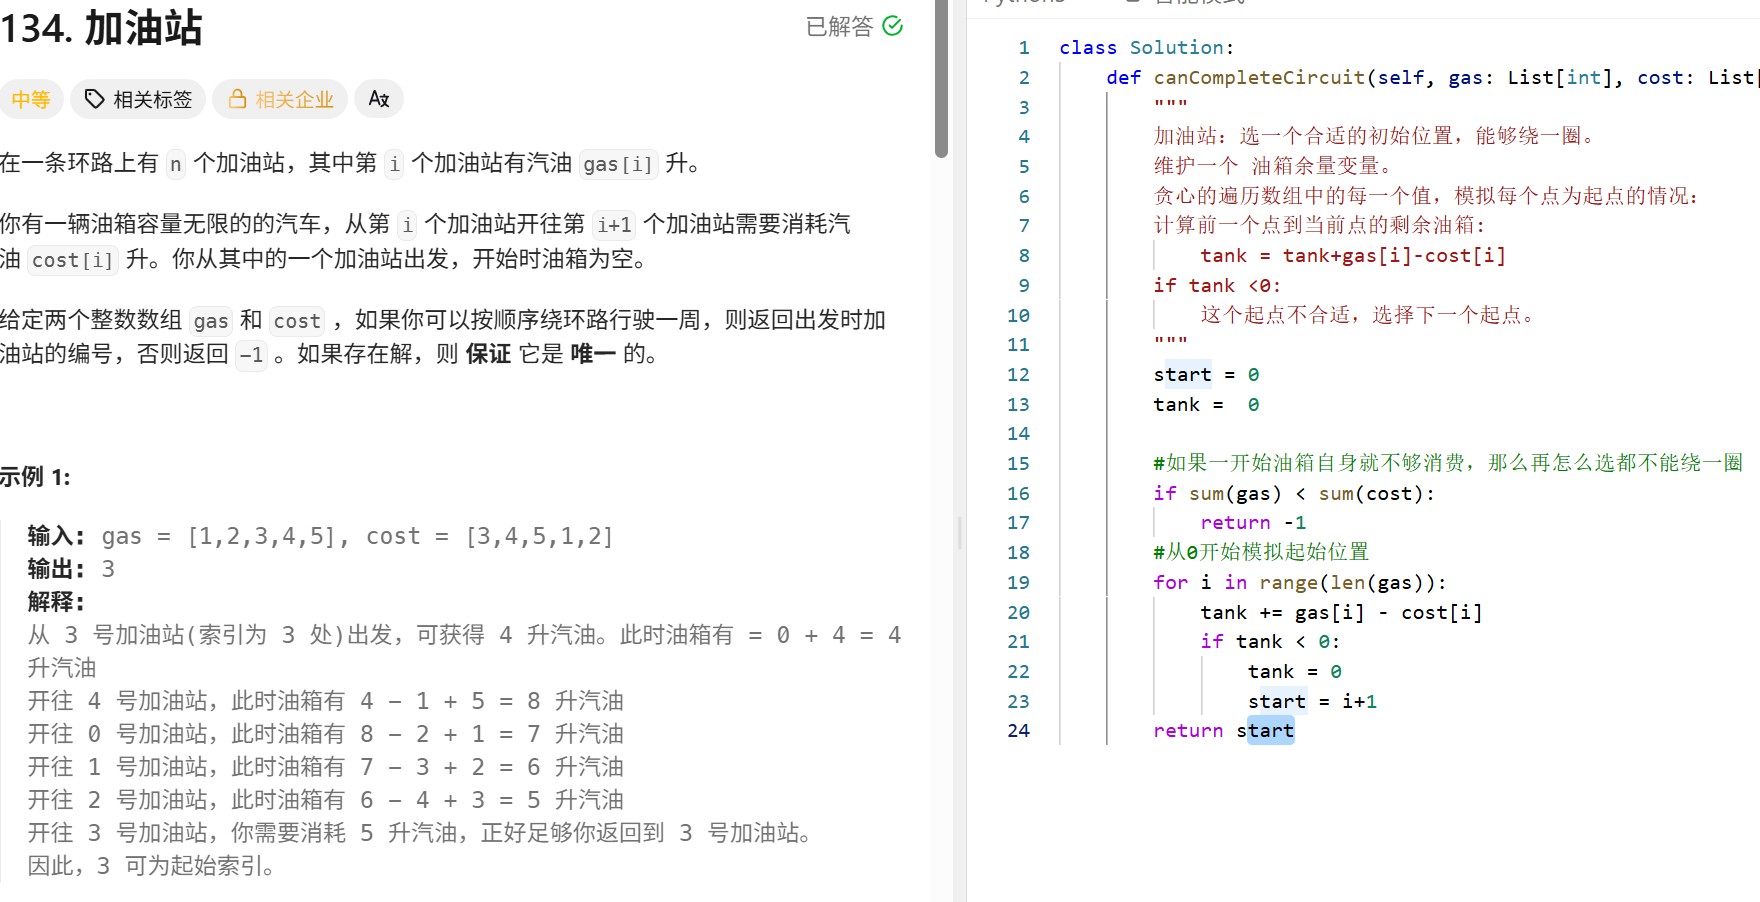Click 'if sum(gas) < sum(cost):' line
This screenshot has width=1760, height=902.
pos(1294,494)
